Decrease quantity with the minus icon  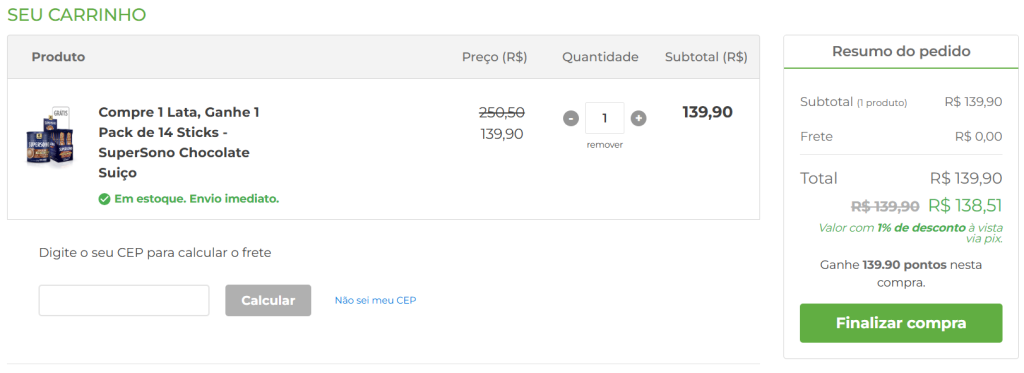[571, 119]
